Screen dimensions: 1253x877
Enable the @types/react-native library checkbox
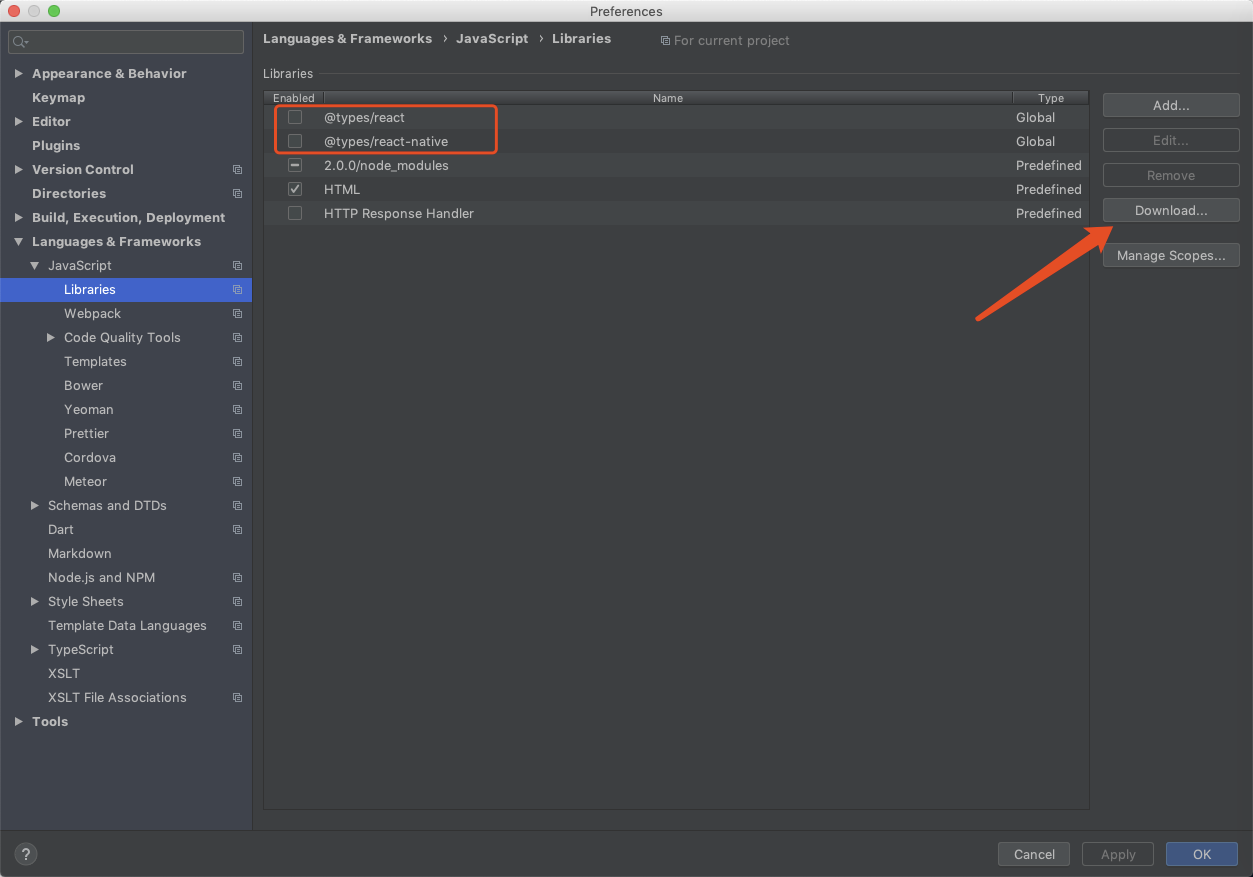[295, 141]
